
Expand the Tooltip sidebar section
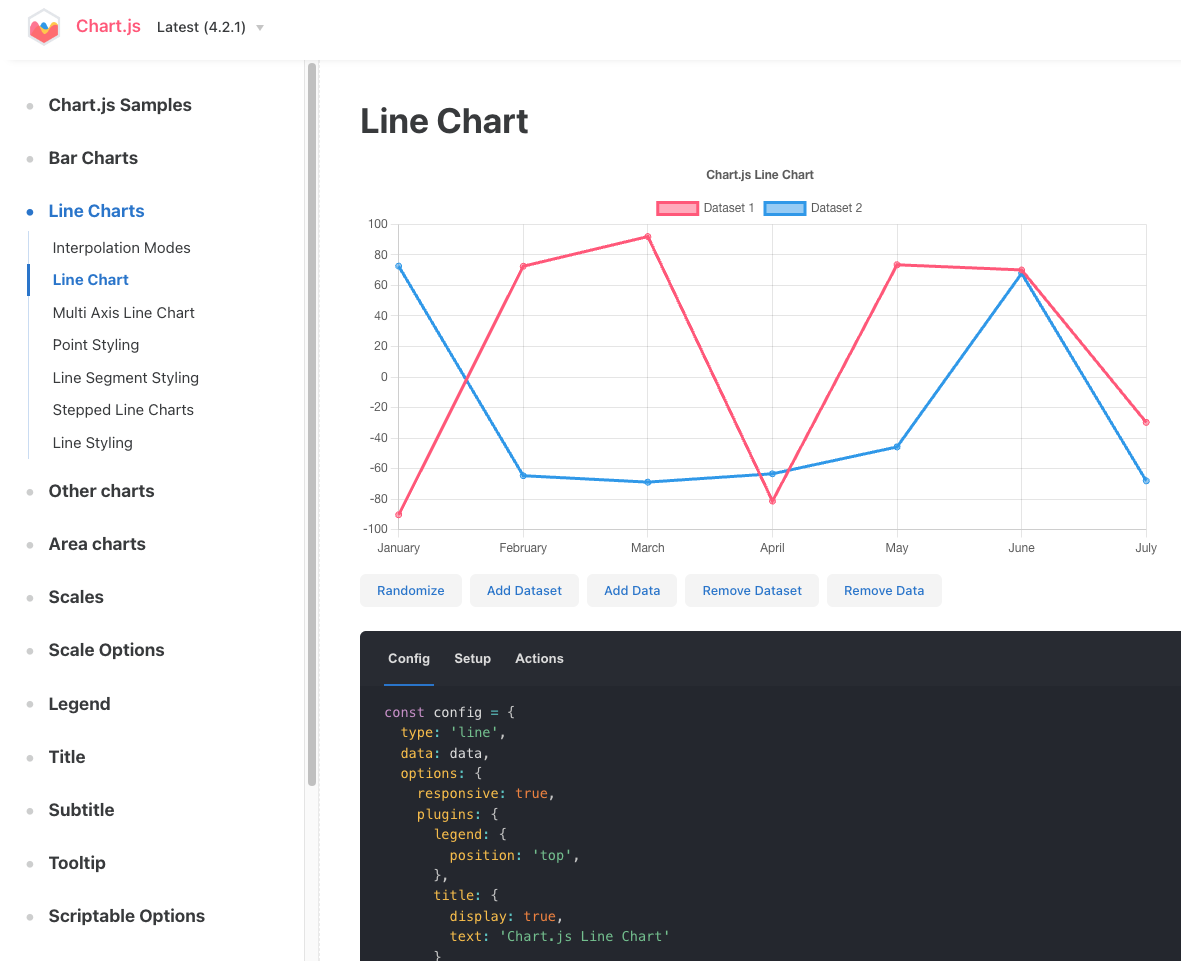77,863
